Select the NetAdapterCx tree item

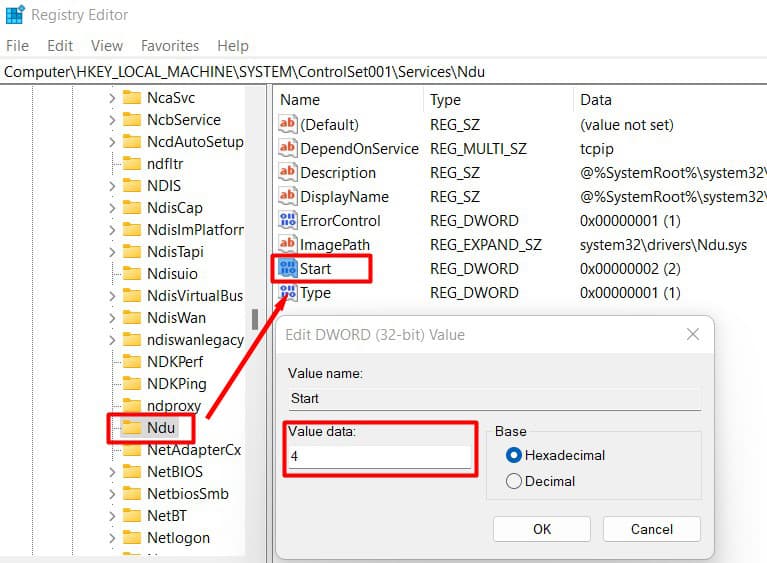pos(194,450)
